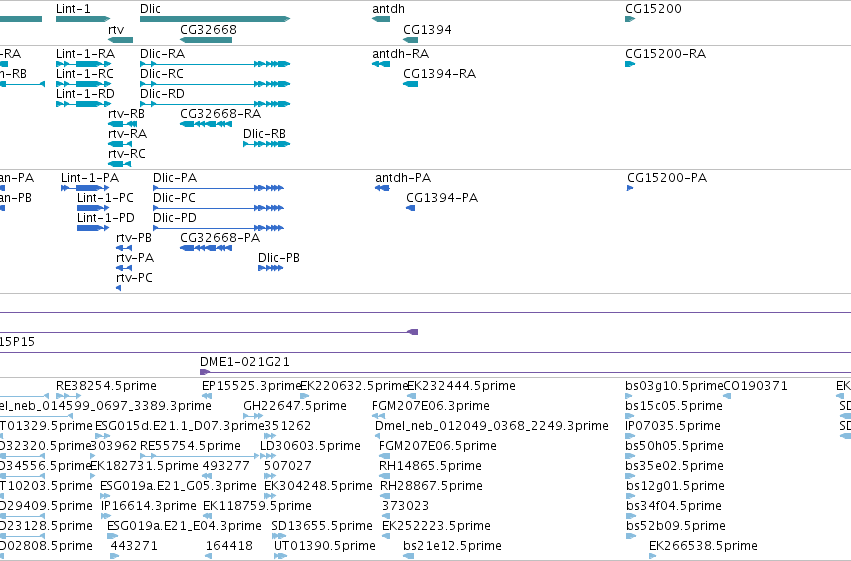The height and width of the screenshot is (561, 851).
Task: Click the CG32668-PA coding sequence
Action: 206,248
